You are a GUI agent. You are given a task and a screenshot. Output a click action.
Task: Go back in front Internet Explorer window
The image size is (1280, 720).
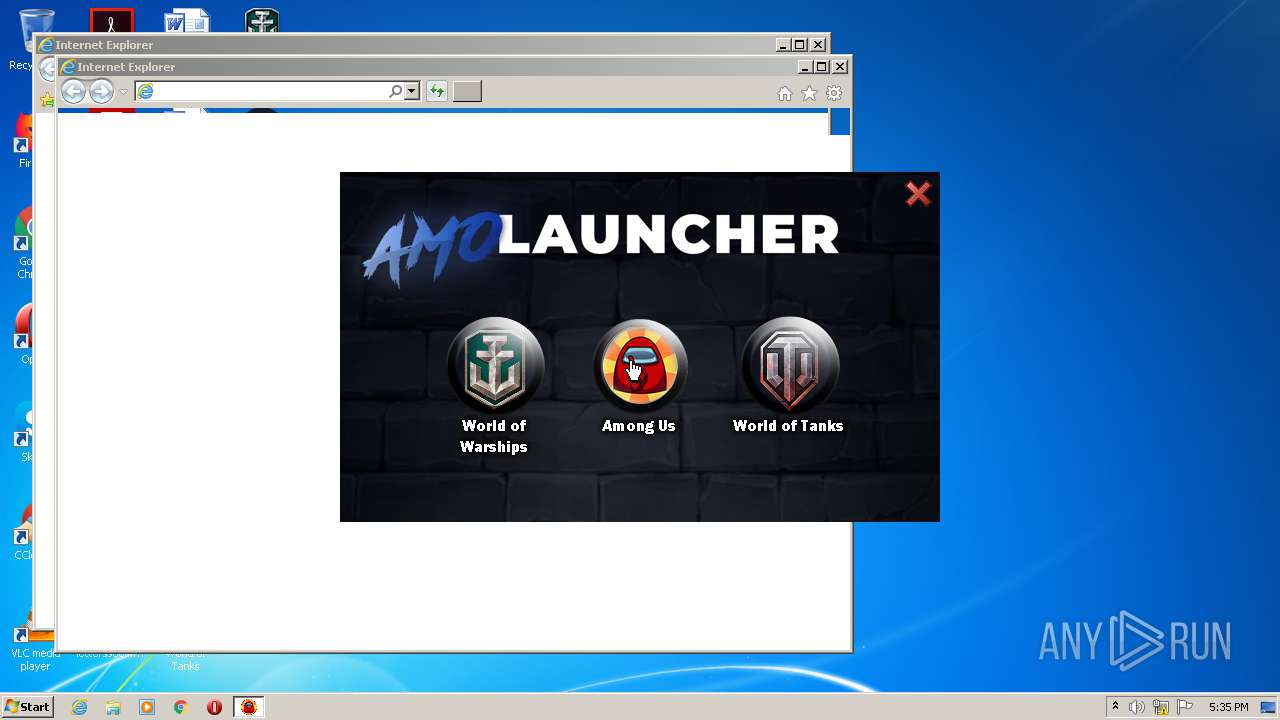click(x=74, y=92)
